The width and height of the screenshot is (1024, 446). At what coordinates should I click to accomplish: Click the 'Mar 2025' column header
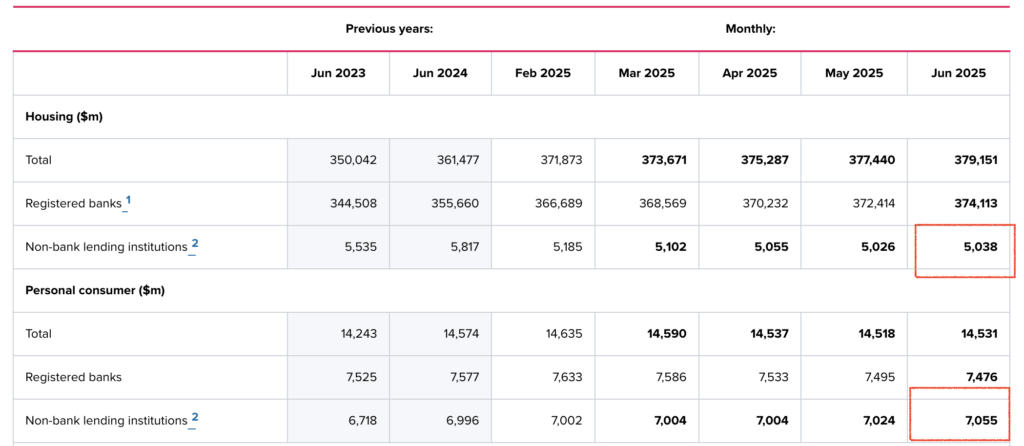pyautogui.click(x=647, y=73)
